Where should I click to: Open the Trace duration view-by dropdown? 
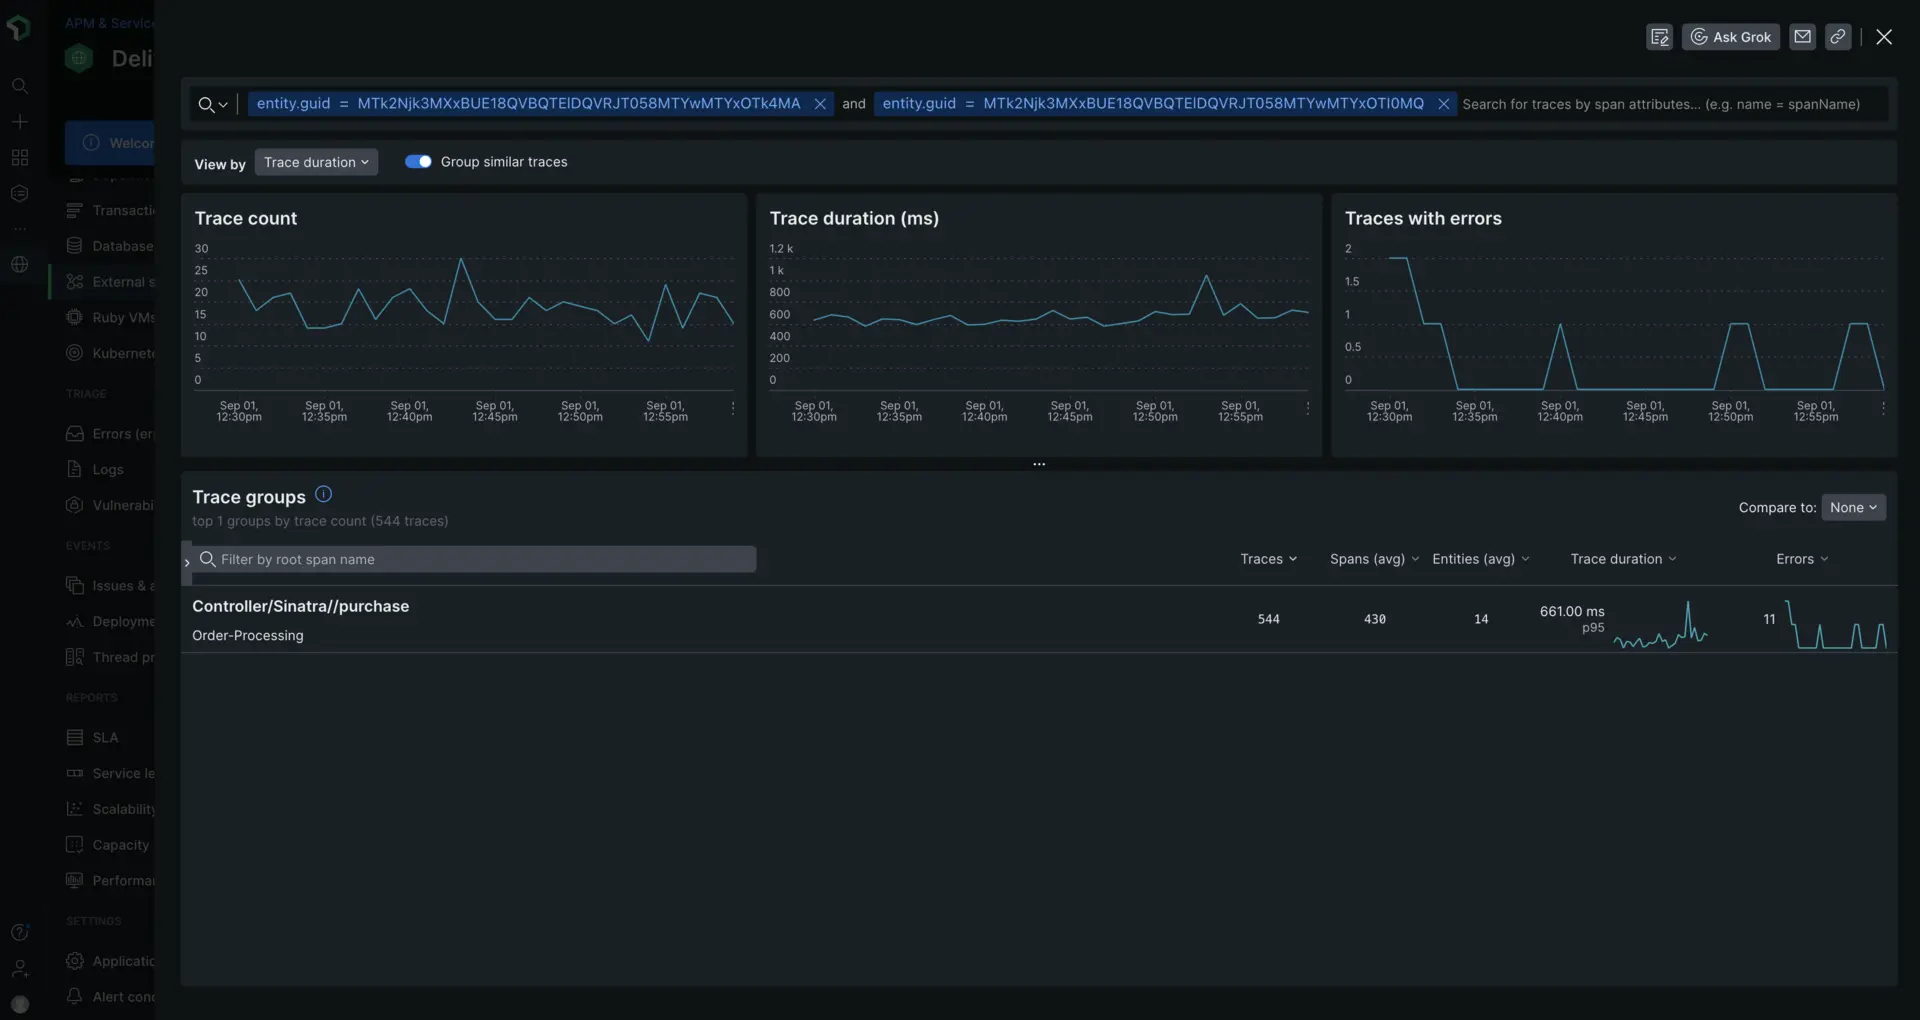(316, 162)
